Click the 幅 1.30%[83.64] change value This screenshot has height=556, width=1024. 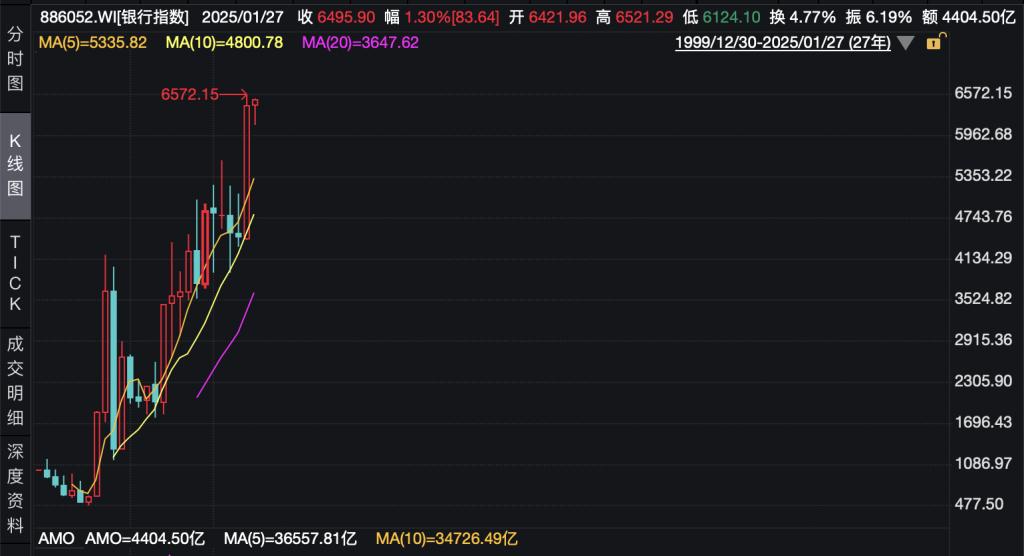[x=442, y=18]
